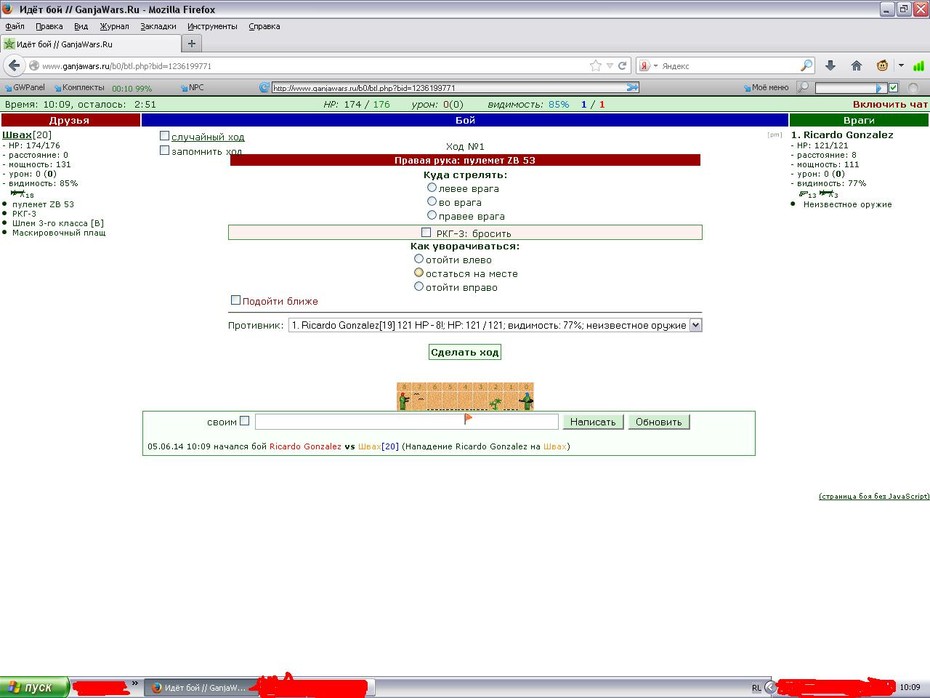Click the battle chat message input
930x698 pixels.
(407, 422)
